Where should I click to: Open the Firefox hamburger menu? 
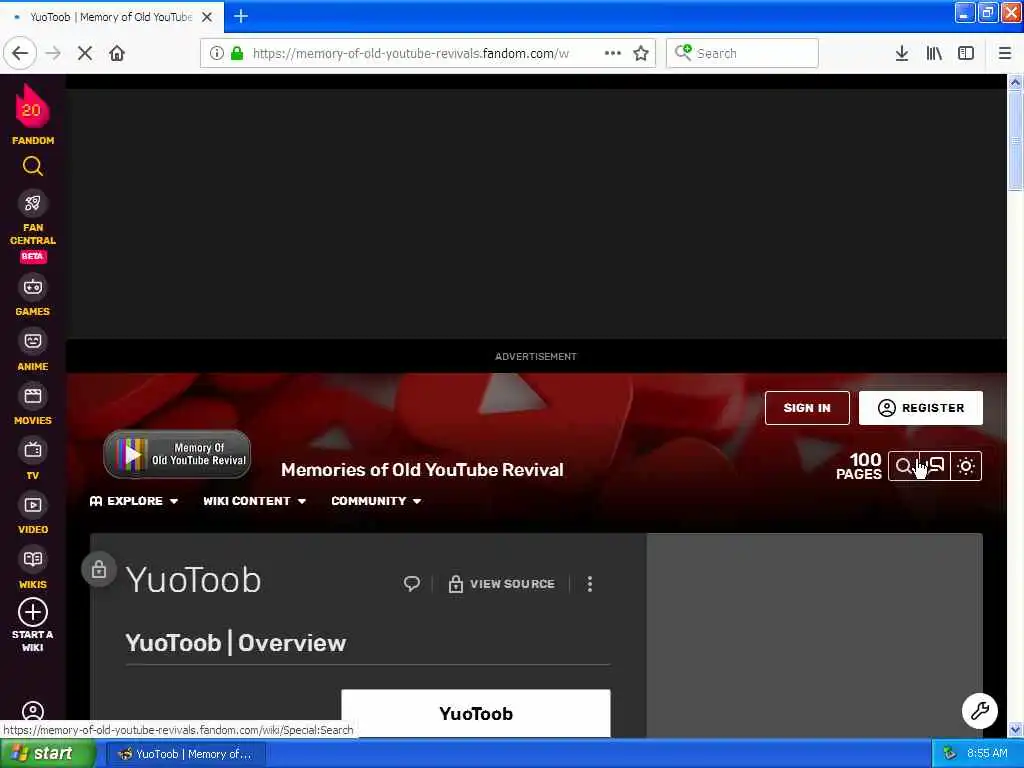(x=1004, y=53)
